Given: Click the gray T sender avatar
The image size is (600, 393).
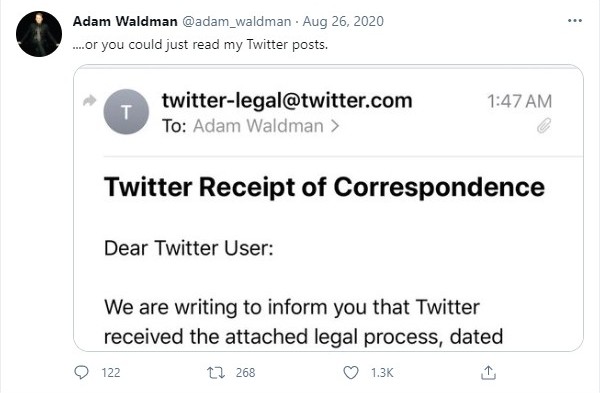Looking at the screenshot, I should pos(126,112).
